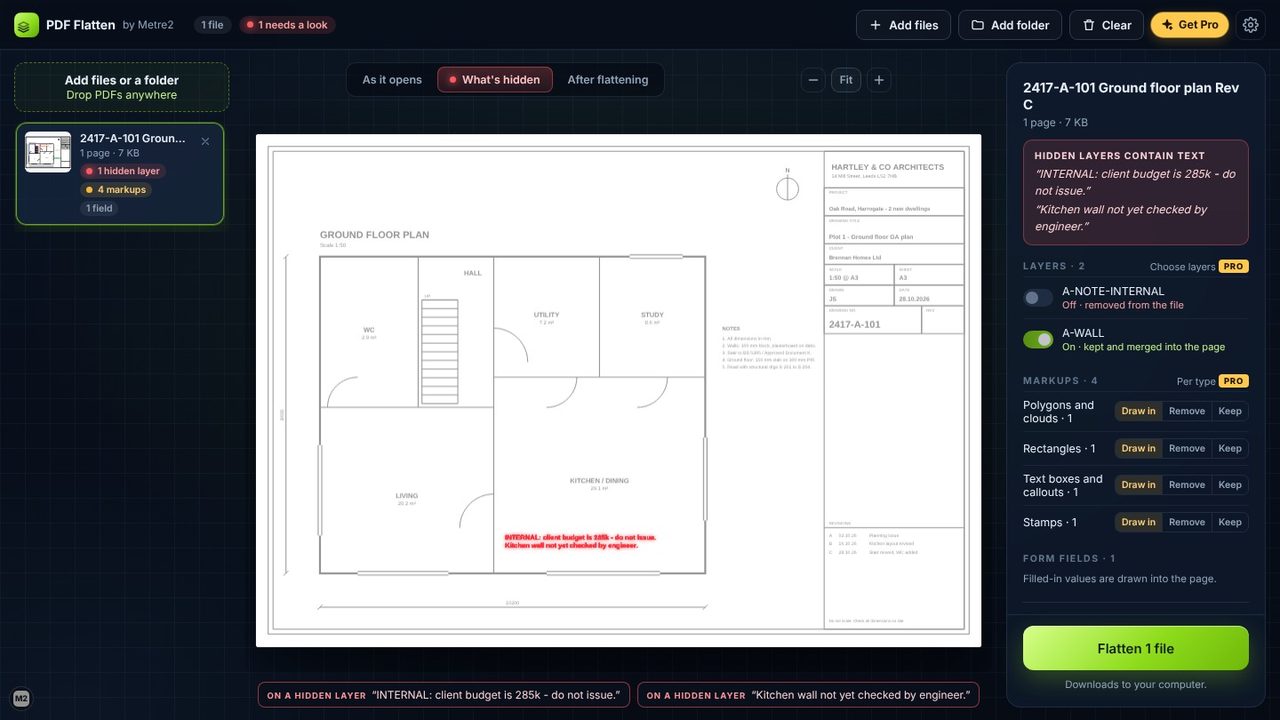Viewport: 1280px width, 720px height.
Task: Set Text boxes and callouts to Draw in
Action: click(1138, 485)
